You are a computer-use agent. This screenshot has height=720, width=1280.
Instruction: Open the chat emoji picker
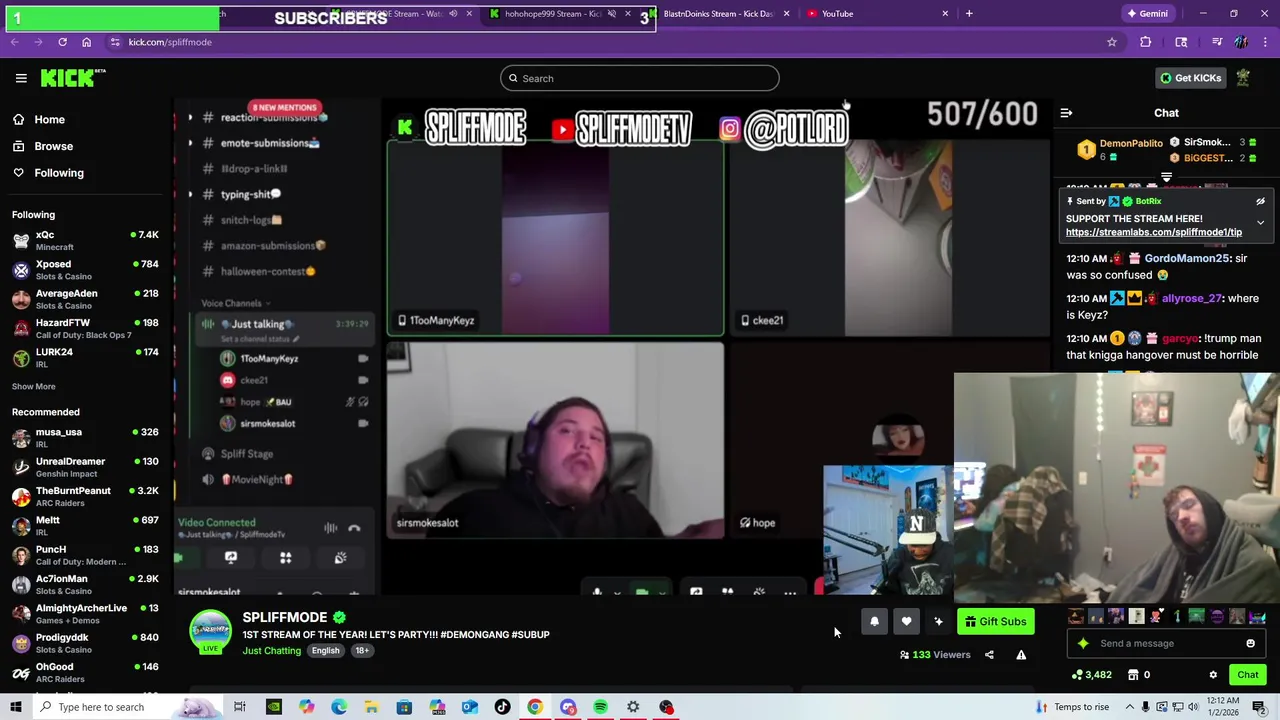point(1250,644)
